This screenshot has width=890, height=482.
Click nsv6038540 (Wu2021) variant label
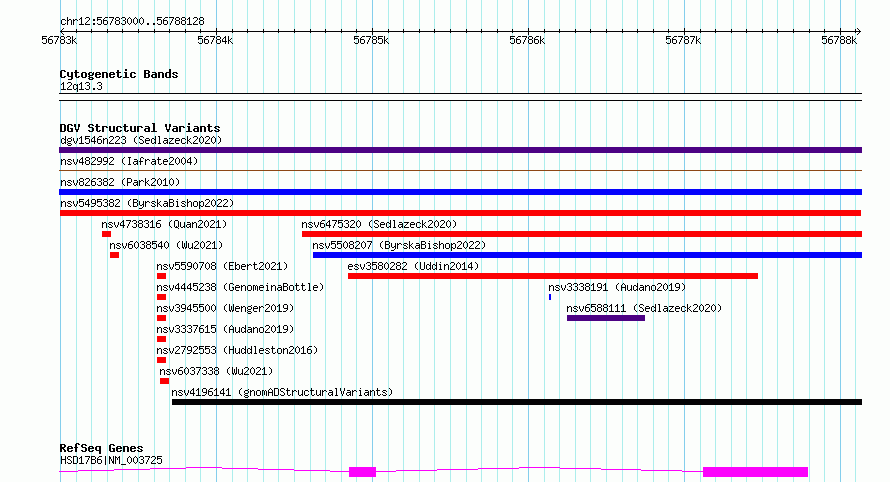(166, 245)
